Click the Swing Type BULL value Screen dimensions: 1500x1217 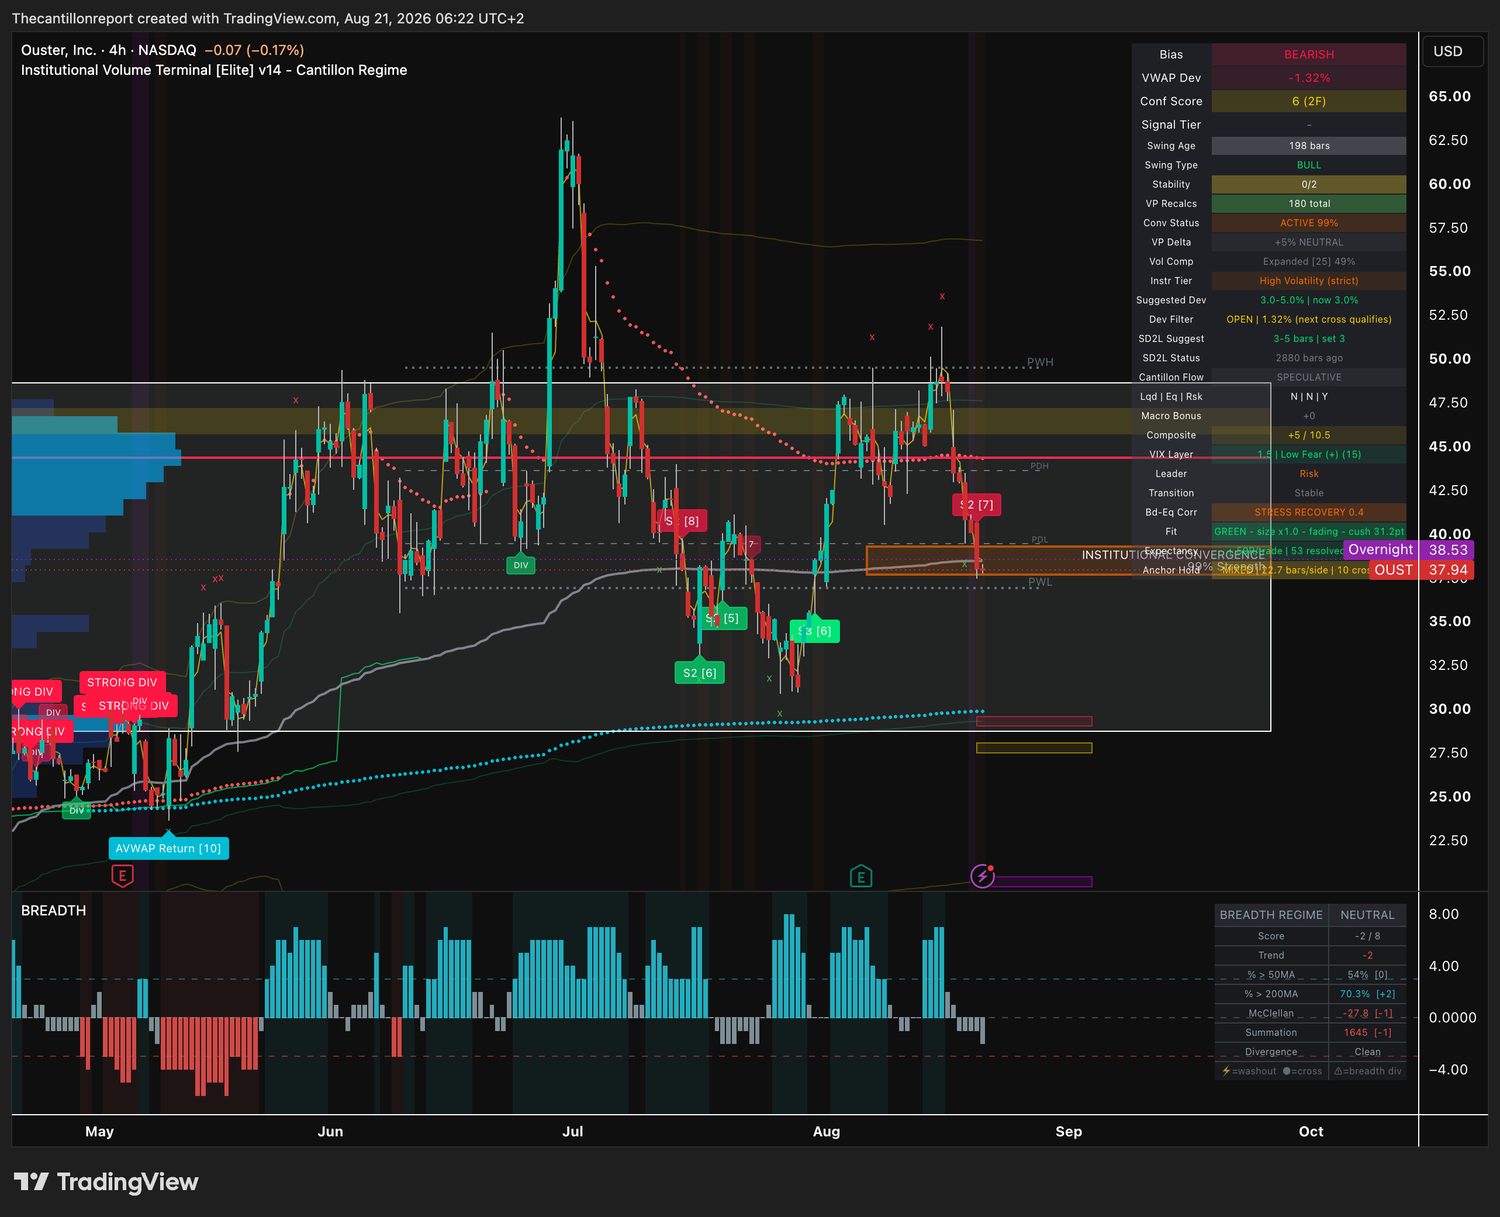click(1309, 165)
